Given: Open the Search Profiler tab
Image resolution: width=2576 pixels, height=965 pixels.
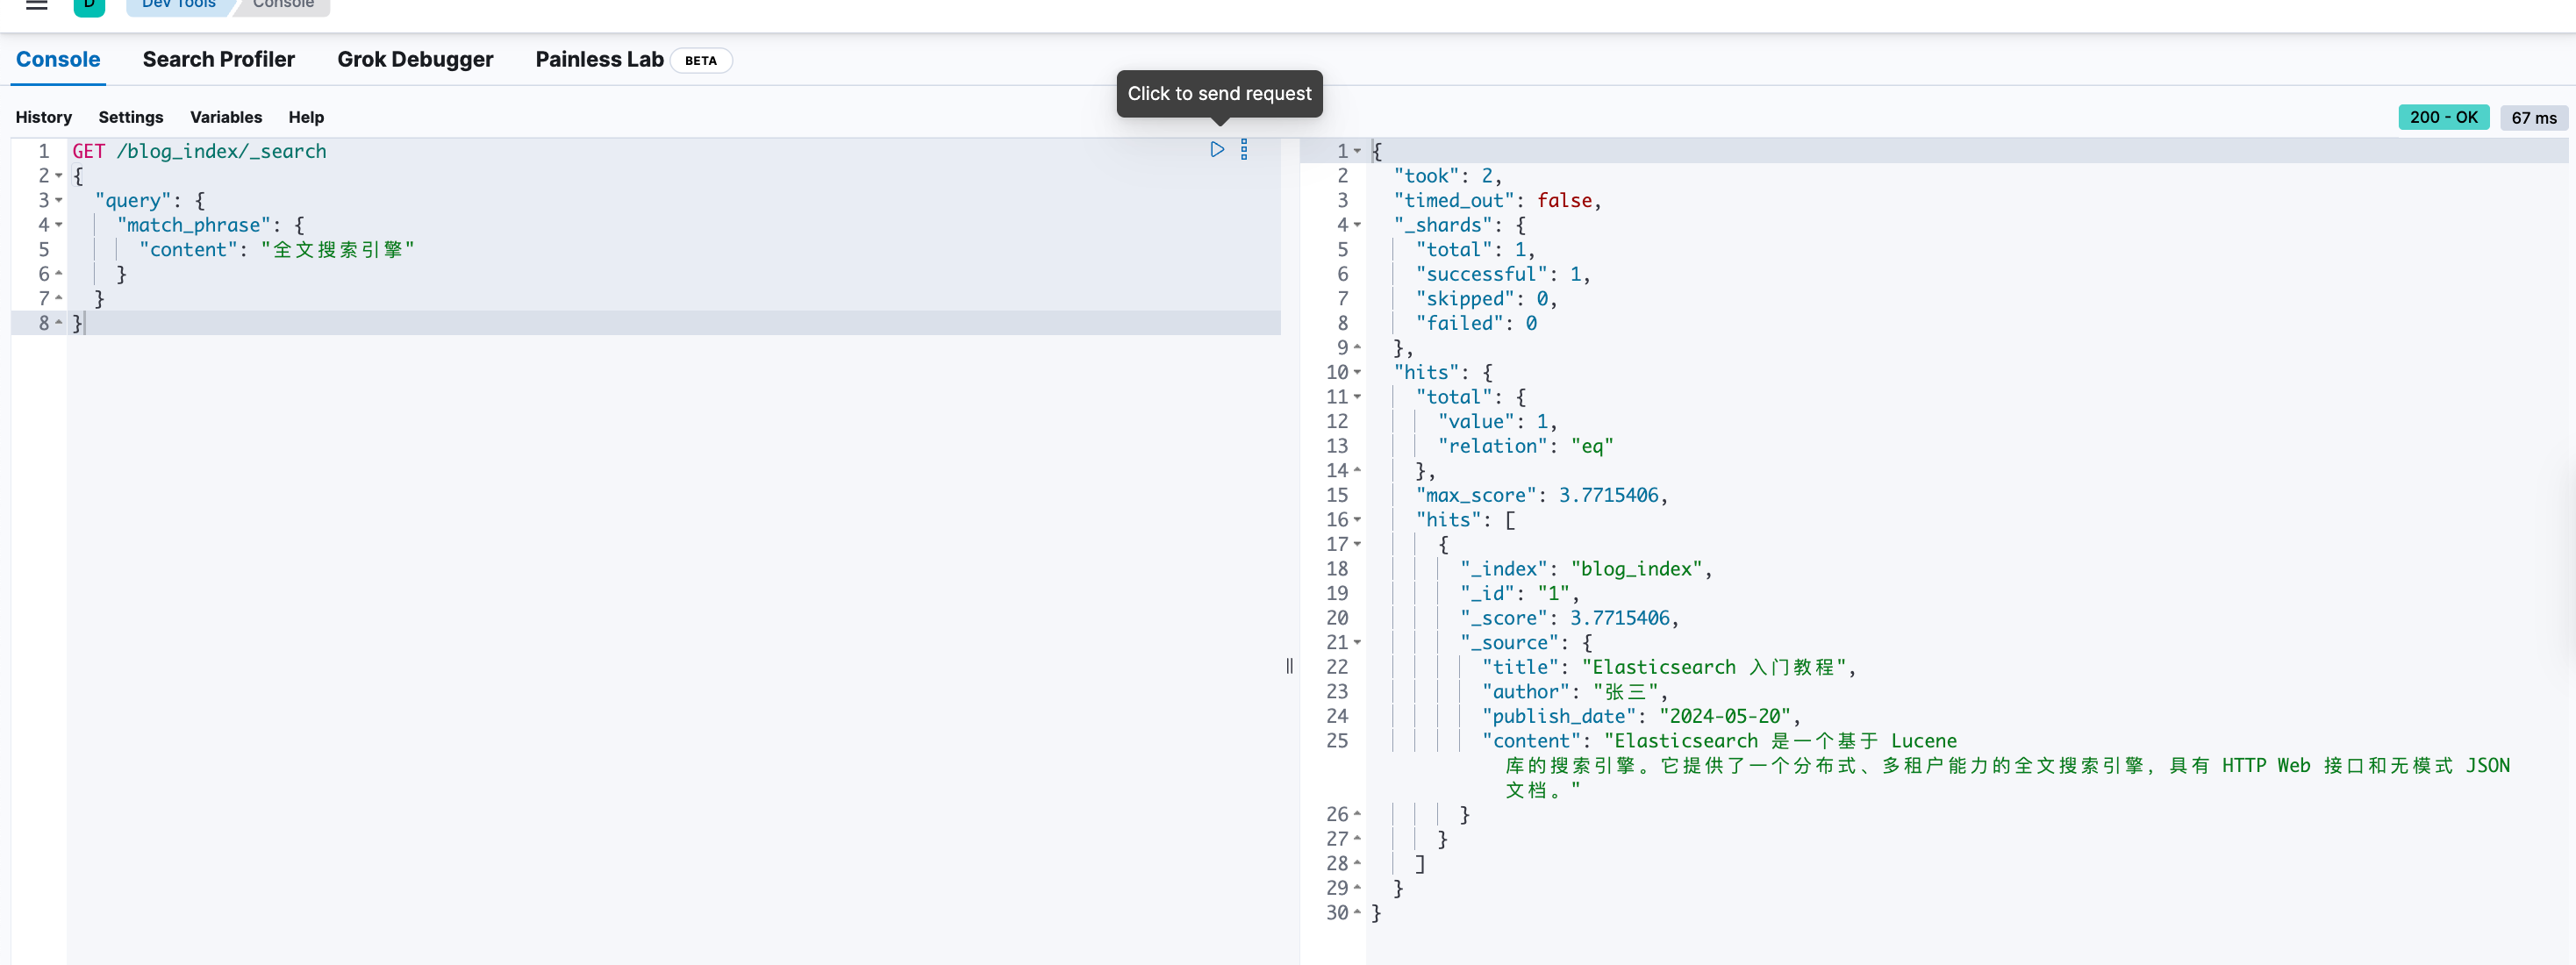Looking at the screenshot, I should coord(219,59).
